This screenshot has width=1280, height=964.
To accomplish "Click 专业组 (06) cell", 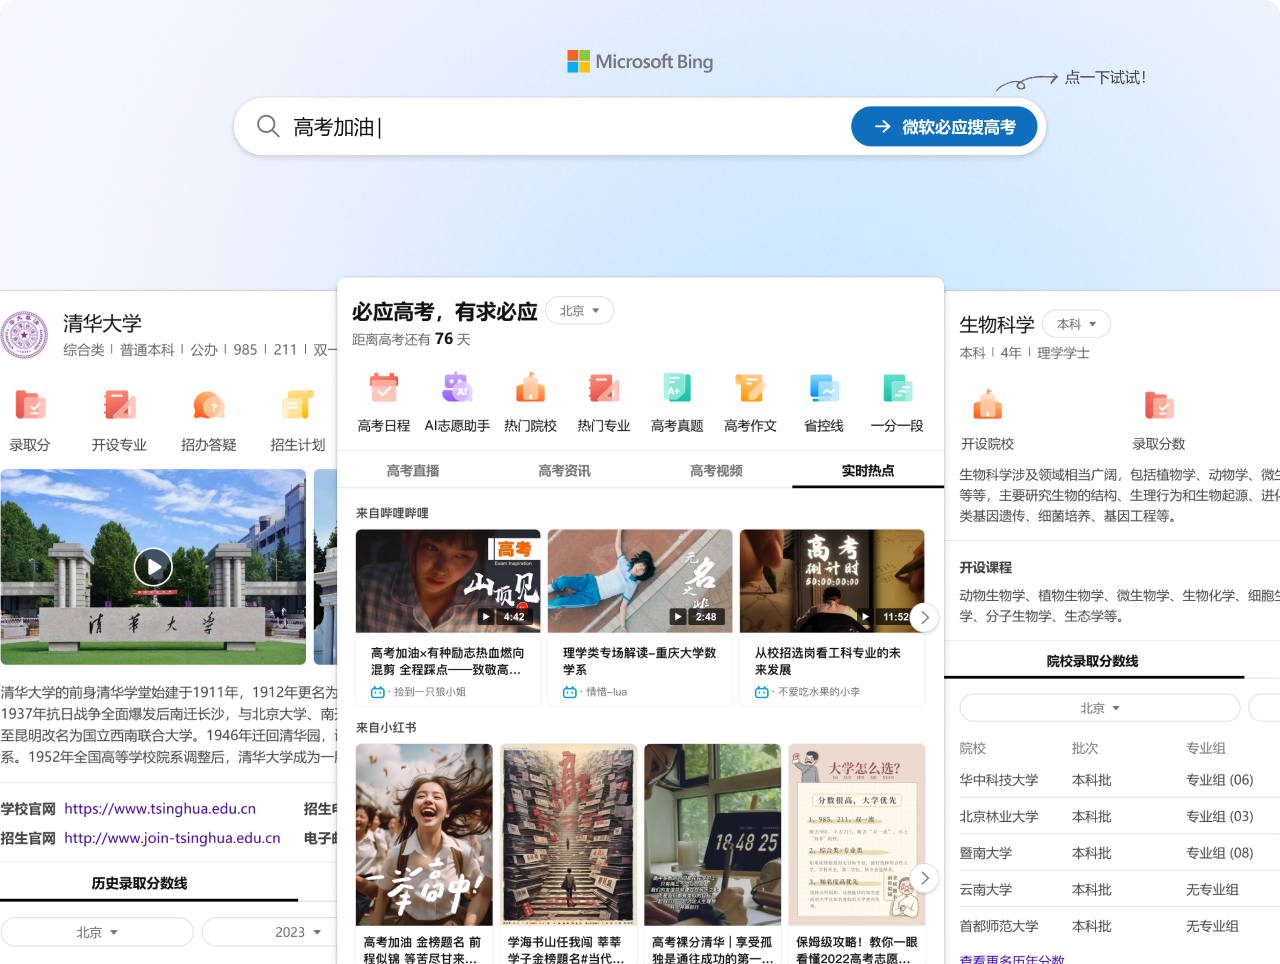I will pyautogui.click(x=1219, y=780).
